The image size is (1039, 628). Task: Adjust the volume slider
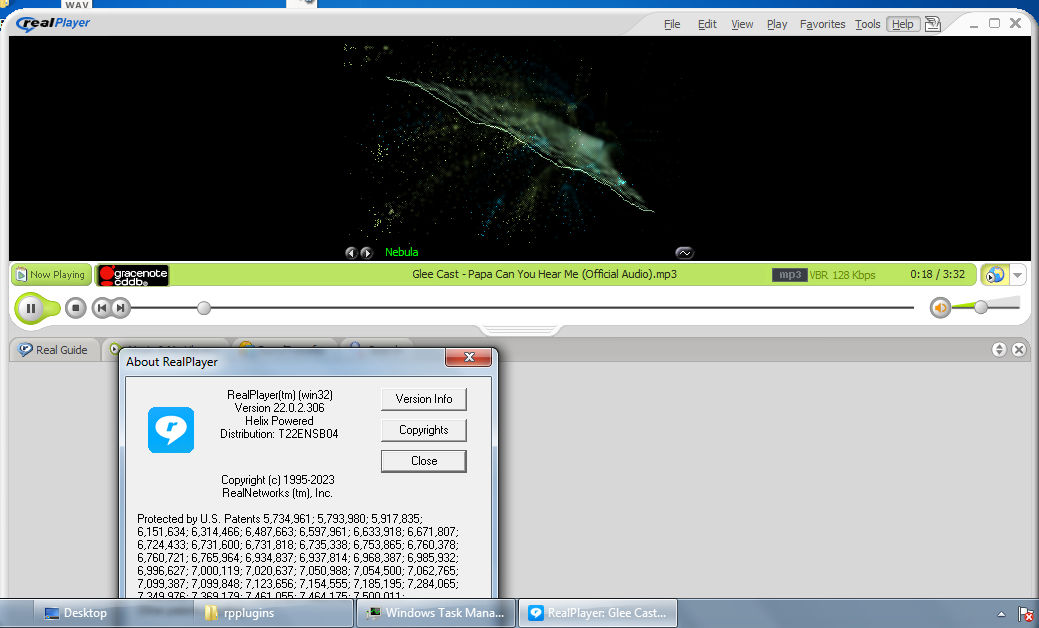tap(979, 308)
